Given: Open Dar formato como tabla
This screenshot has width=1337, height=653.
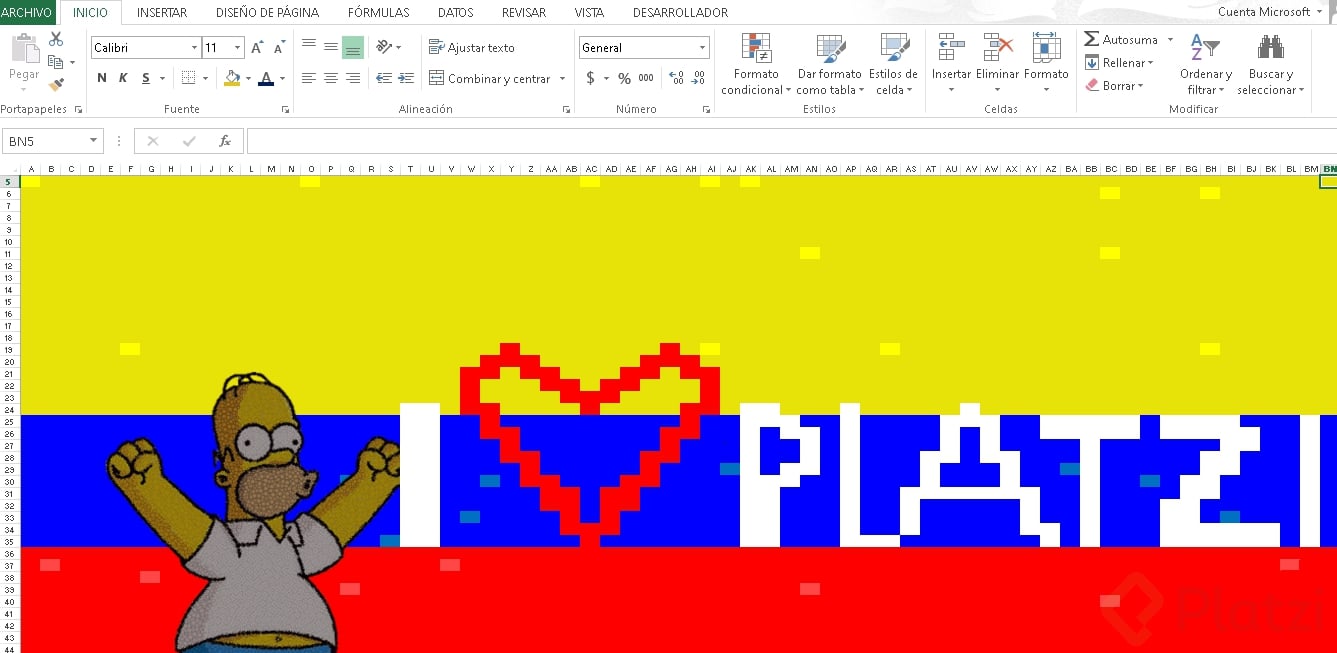Looking at the screenshot, I should [x=830, y=64].
